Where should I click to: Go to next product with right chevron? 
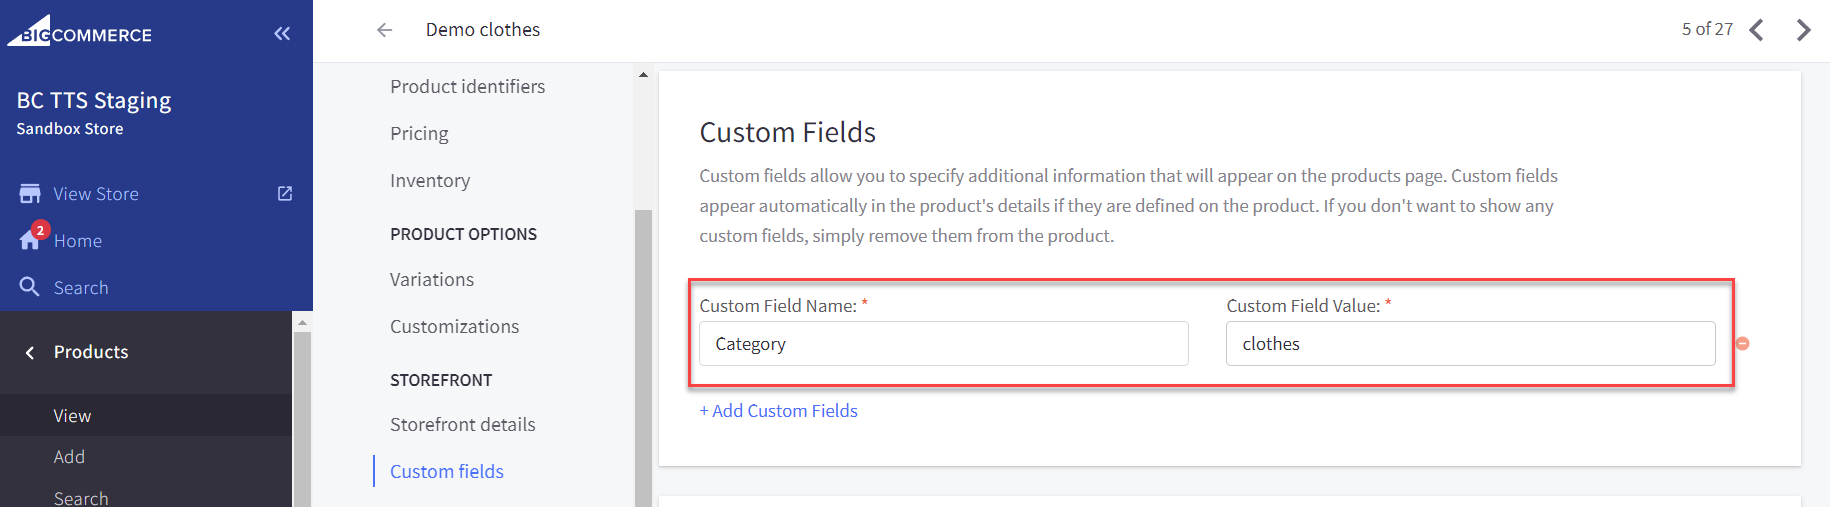[1803, 30]
